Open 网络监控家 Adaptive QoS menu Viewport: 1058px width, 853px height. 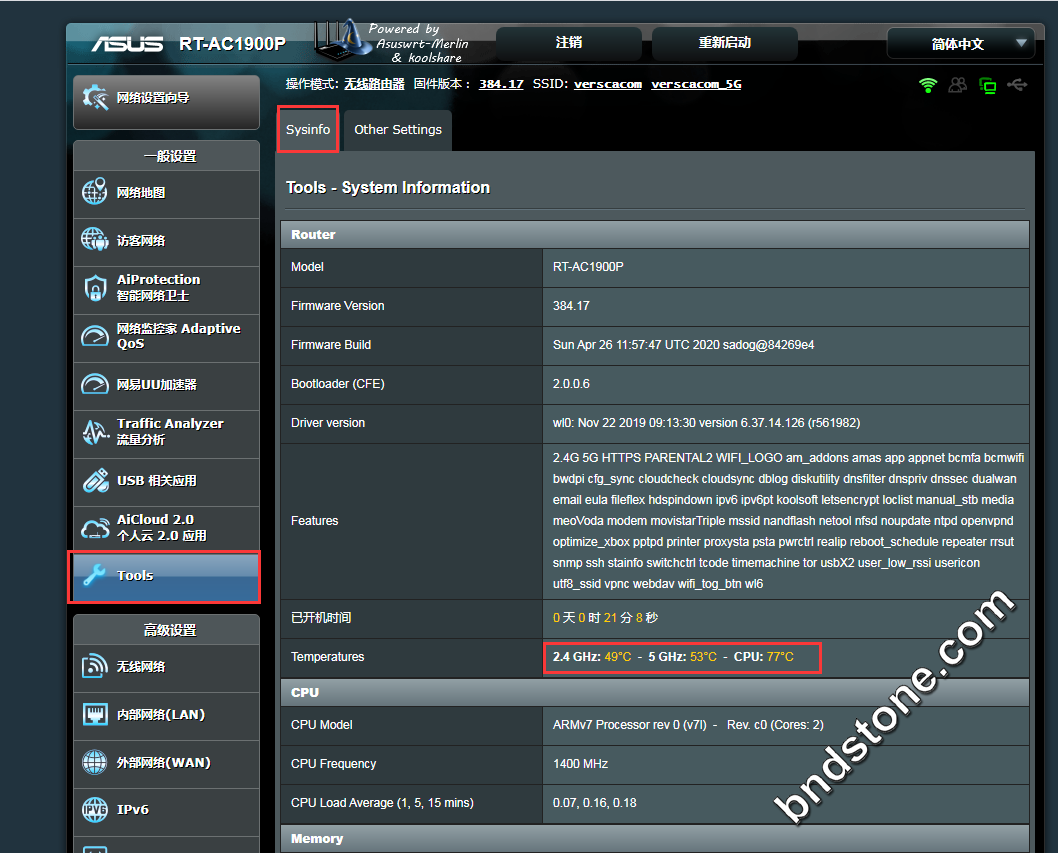[166, 337]
